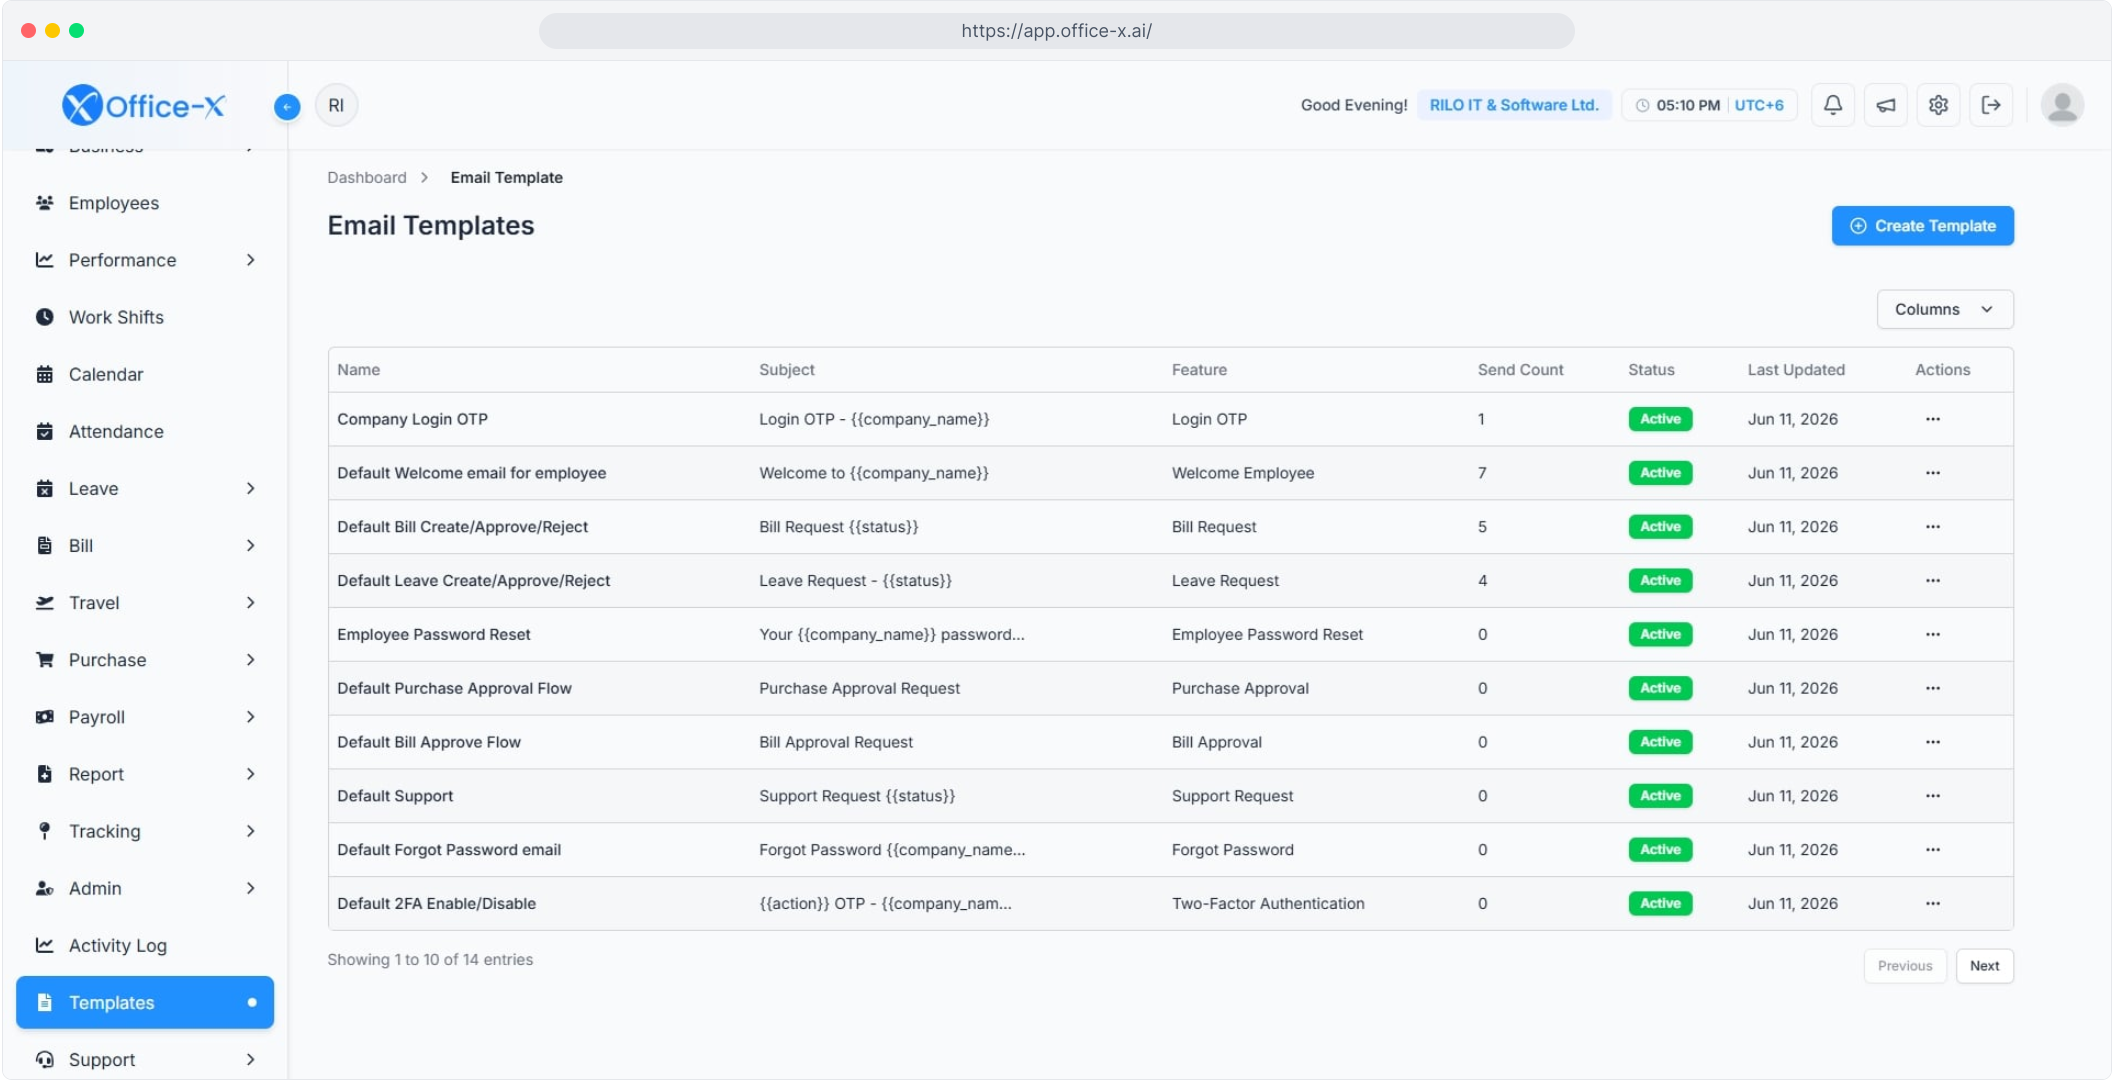Expand the Report menu chevron
The height and width of the screenshot is (1080, 2114).
point(250,774)
